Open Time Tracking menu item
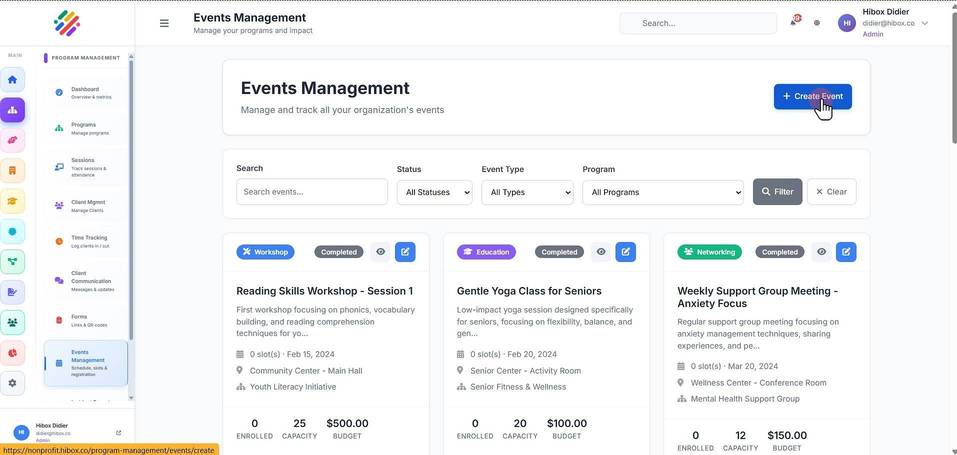 point(86,241)
